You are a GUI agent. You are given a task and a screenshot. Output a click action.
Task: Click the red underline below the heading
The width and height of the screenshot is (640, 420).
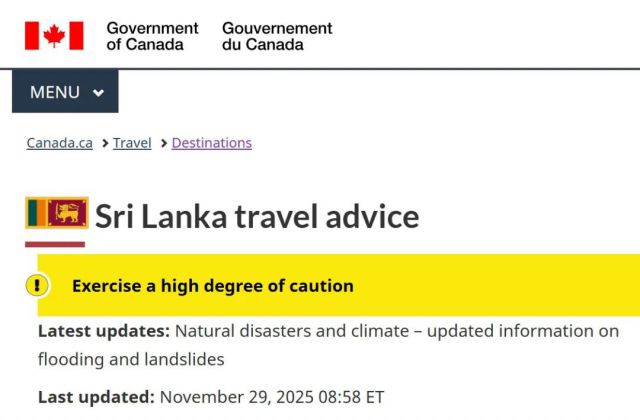click(x=55, y=243)
